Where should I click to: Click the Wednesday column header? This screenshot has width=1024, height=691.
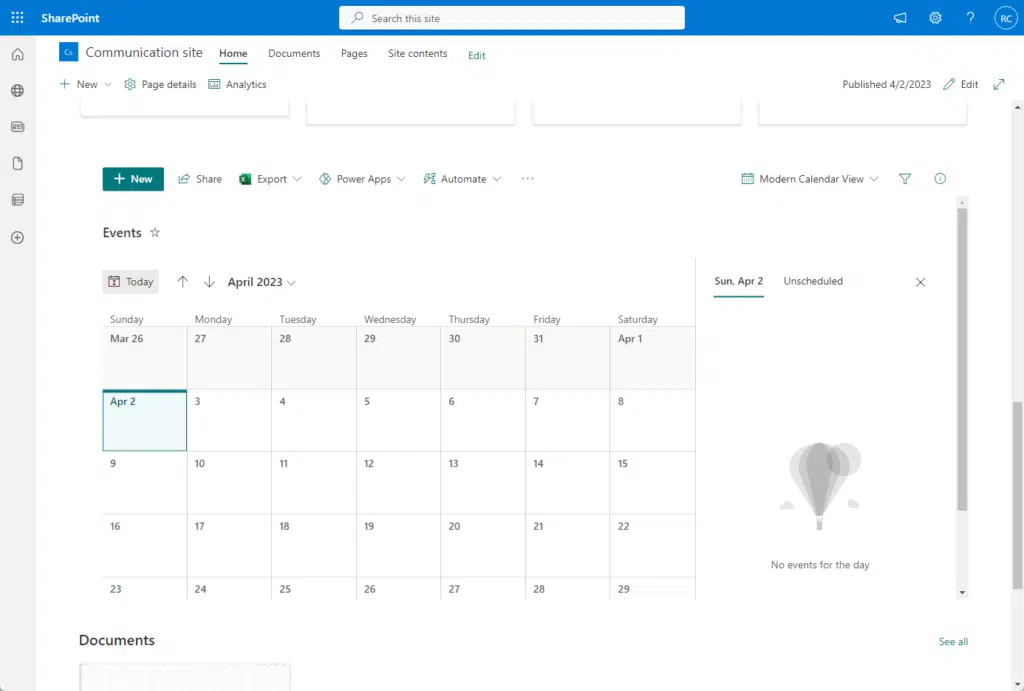pos(390,319)
